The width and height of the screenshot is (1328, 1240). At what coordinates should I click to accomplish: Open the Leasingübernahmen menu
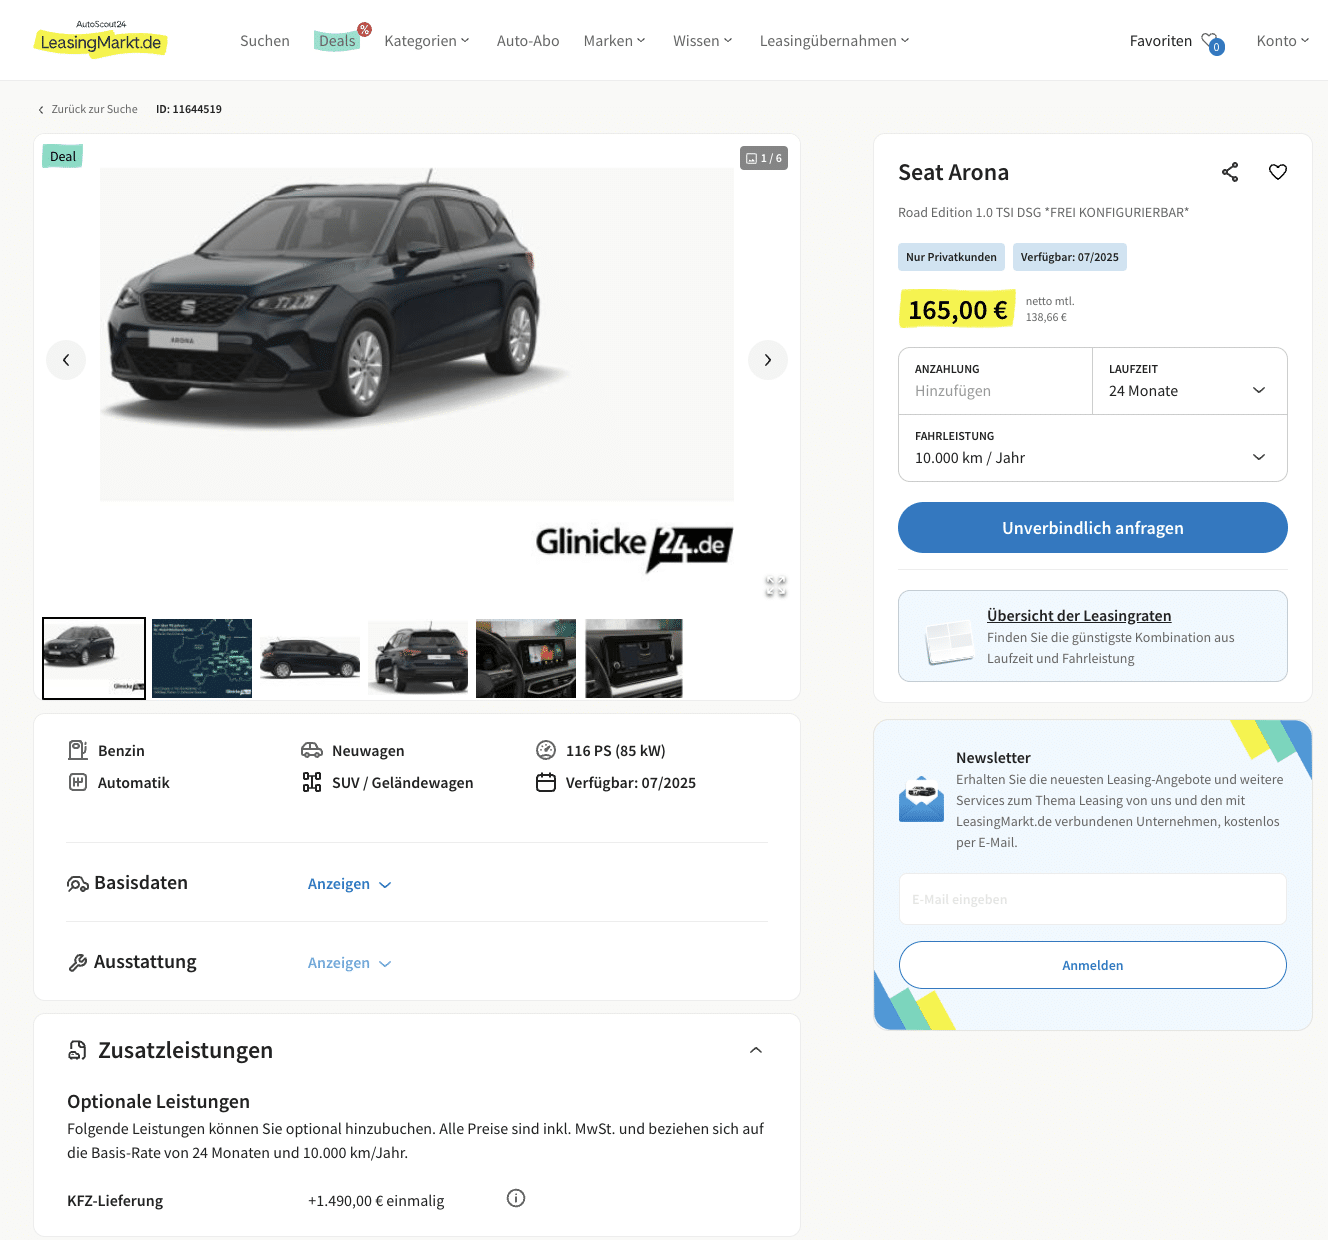coord(835,41)
